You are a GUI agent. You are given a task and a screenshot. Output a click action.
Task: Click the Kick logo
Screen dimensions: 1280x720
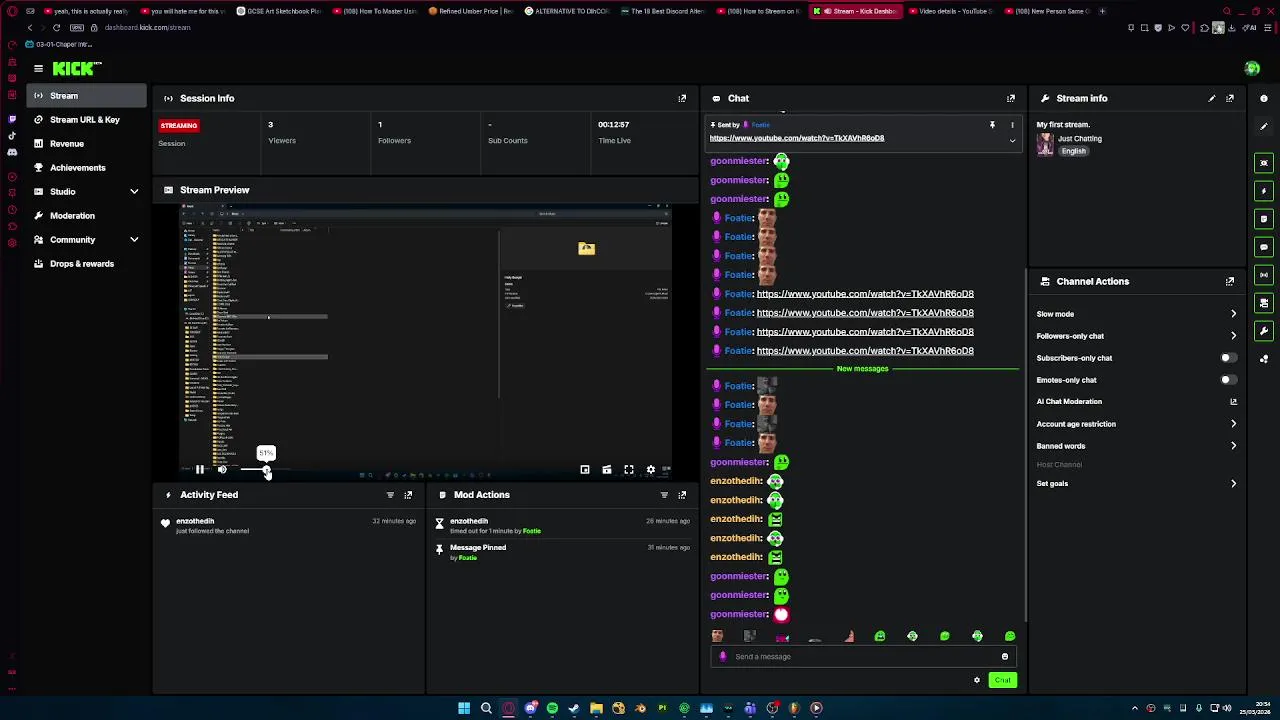tap(77, 68)
